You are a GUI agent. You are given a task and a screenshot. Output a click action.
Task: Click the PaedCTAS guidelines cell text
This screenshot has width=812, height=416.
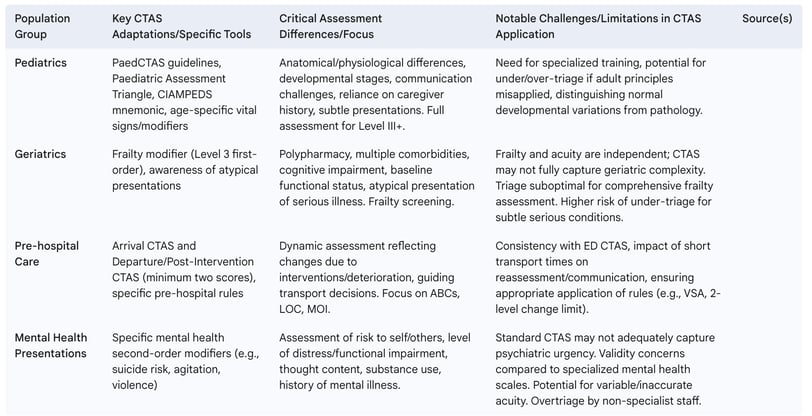[x=184, y=94]
